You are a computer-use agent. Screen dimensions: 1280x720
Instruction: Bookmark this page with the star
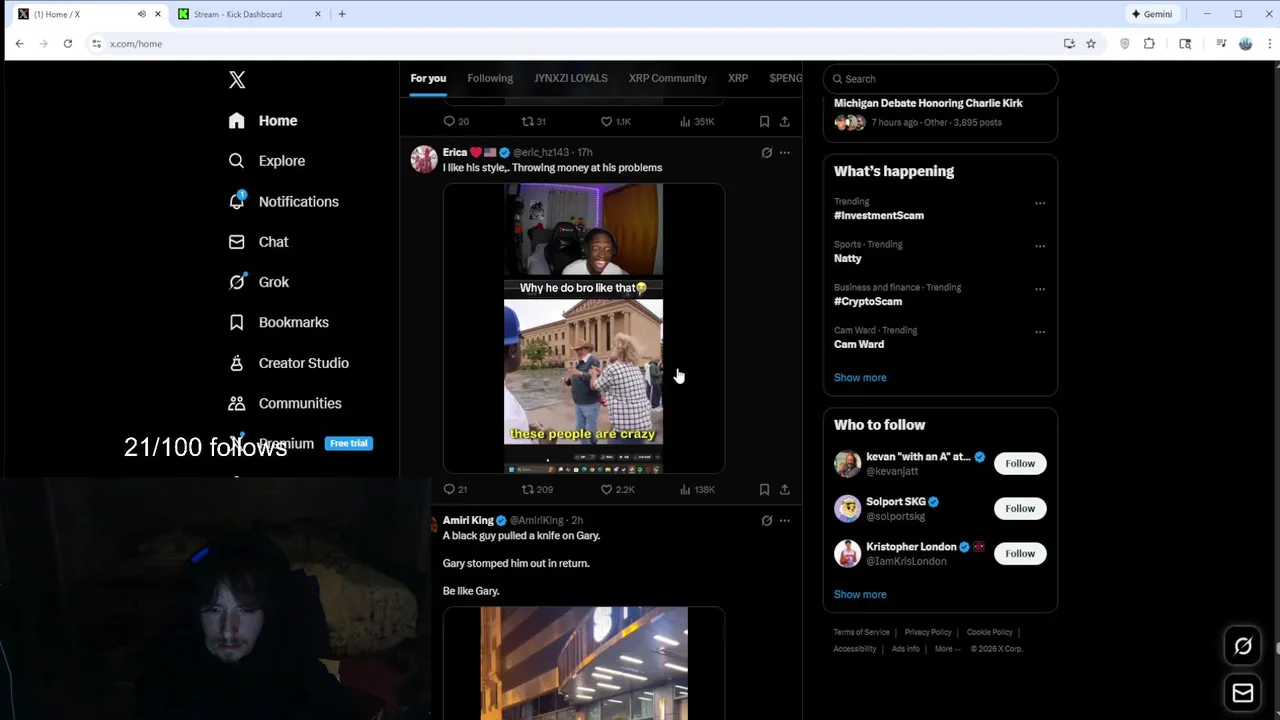point(1091,44)
